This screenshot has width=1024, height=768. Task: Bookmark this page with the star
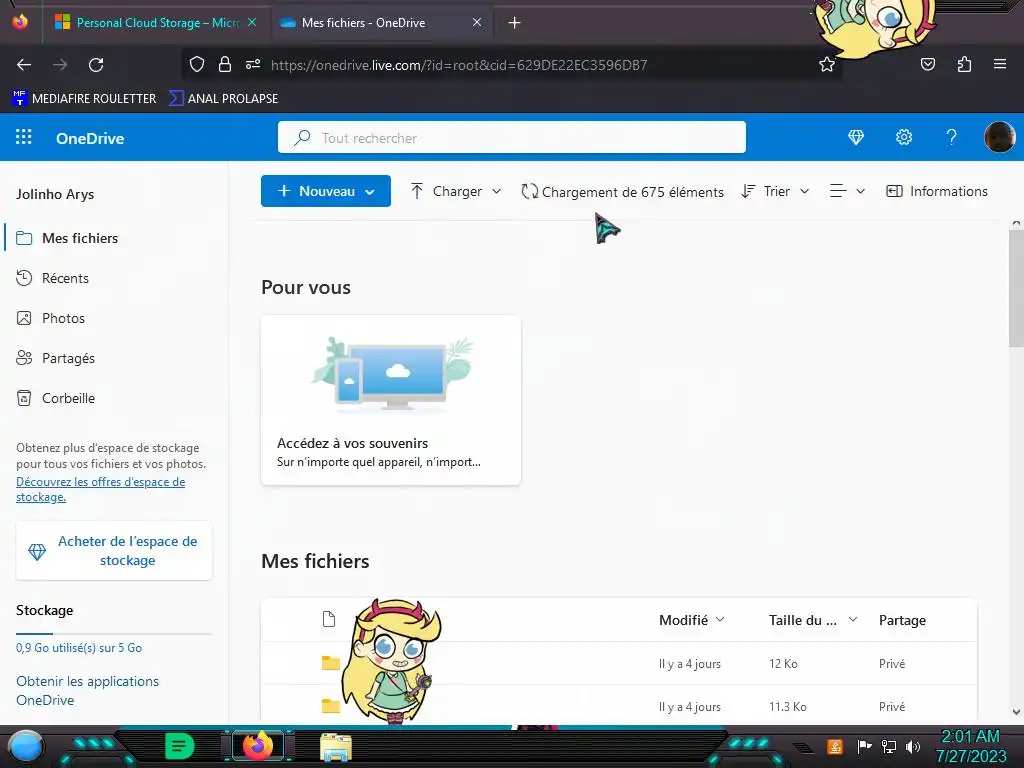[x=827, y=65]
